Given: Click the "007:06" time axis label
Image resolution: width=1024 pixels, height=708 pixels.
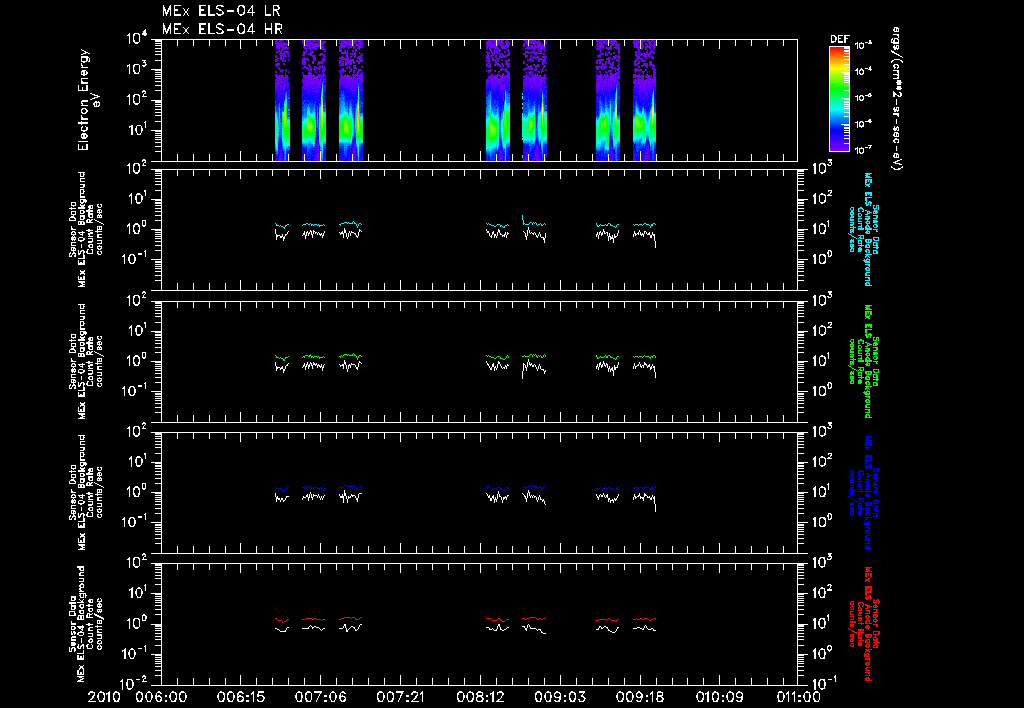Looking at the screenshot, I should 320,698.
